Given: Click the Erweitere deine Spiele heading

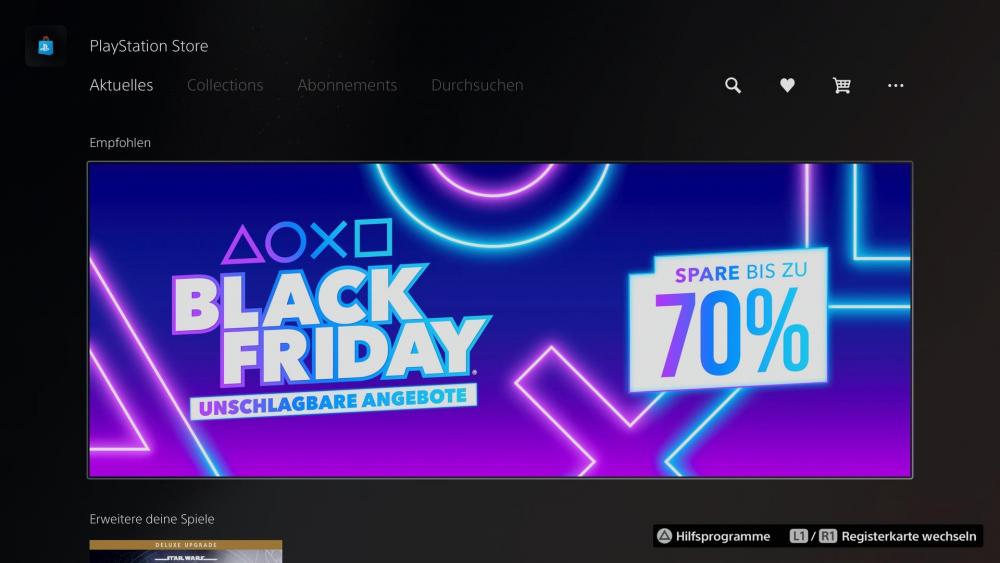Looking at the screenshot, I should coord(152,519).
